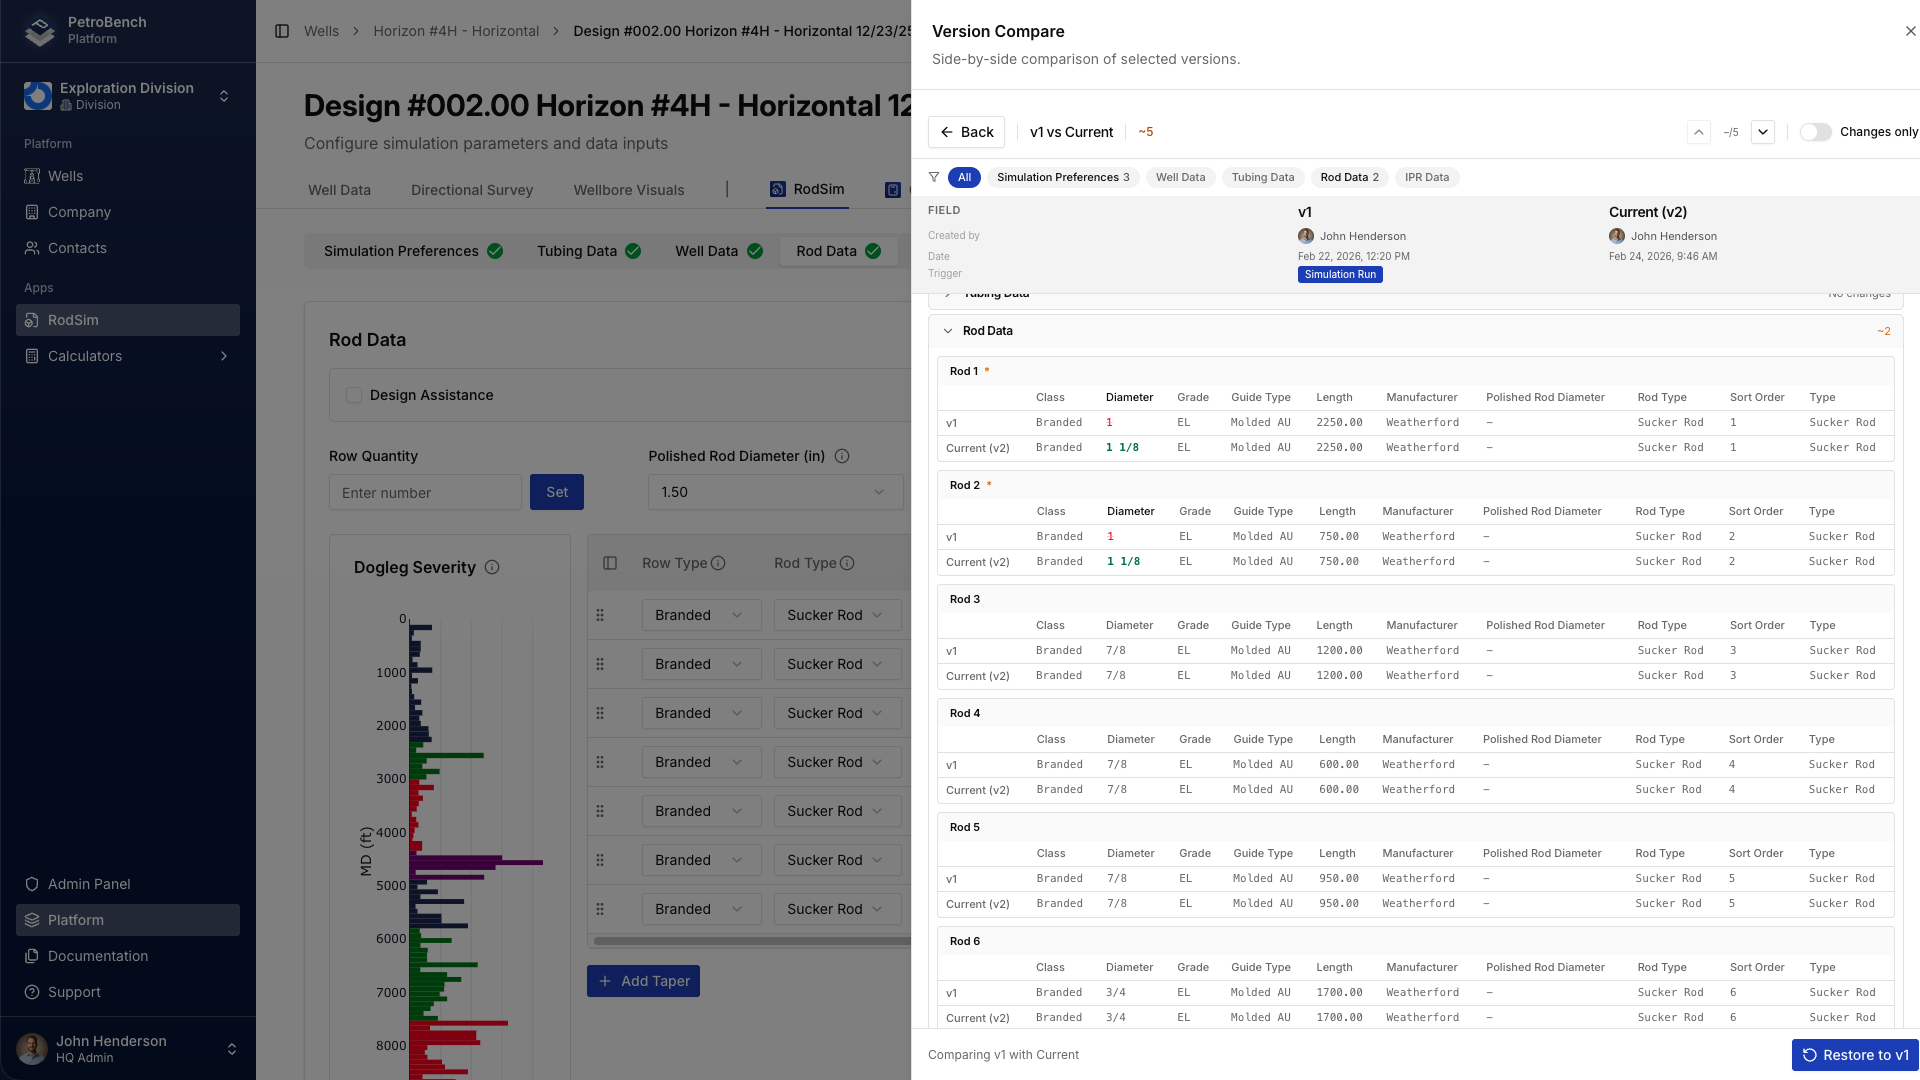
Task: Click the filter funnel icon in Version Compare
Action: tap(934, 177)
